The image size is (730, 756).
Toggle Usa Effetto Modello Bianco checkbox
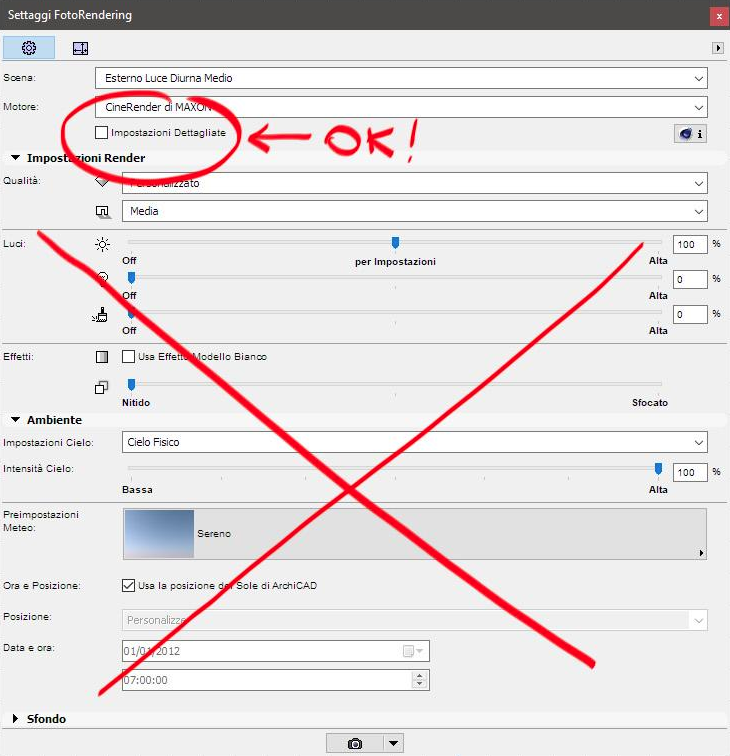coord(128,356)
